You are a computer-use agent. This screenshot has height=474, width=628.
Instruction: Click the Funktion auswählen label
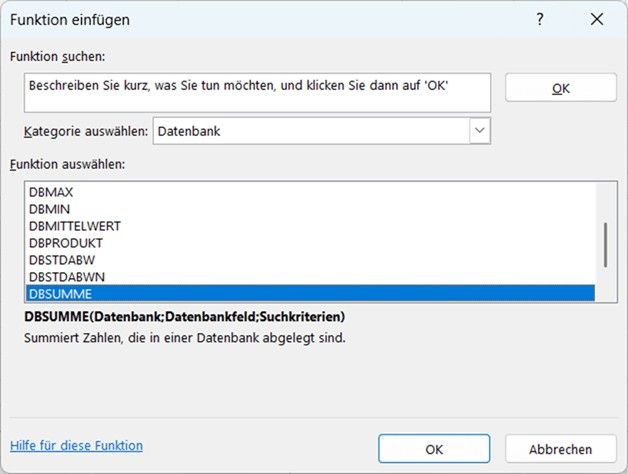tap(66, 163)
